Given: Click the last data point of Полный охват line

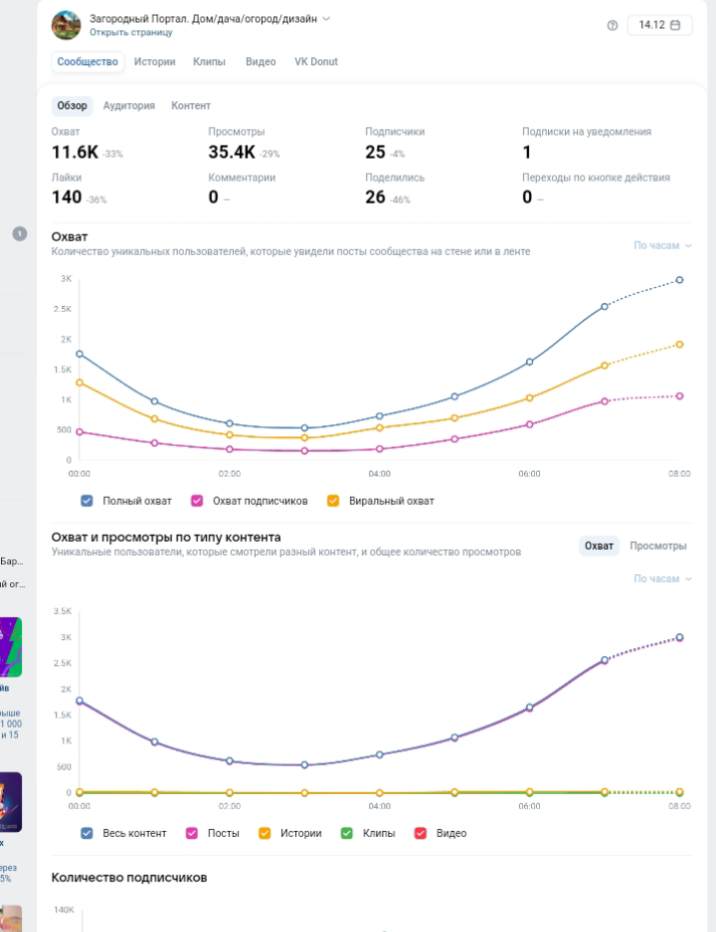Looking at the screenshot, I should point(679,280).
